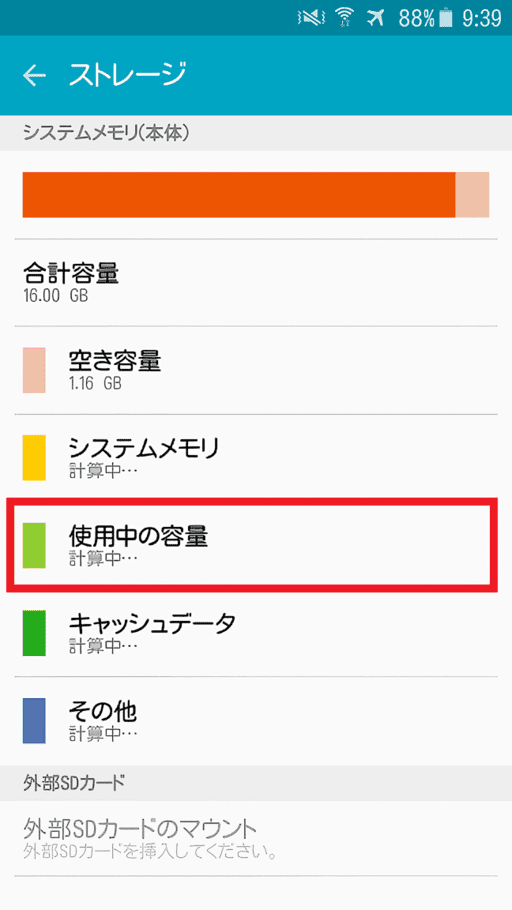The width and height of the screenshot is (512, 910).
Task: Tap the peach swatch beside 空き容量
Action: [x=34, y=370]
